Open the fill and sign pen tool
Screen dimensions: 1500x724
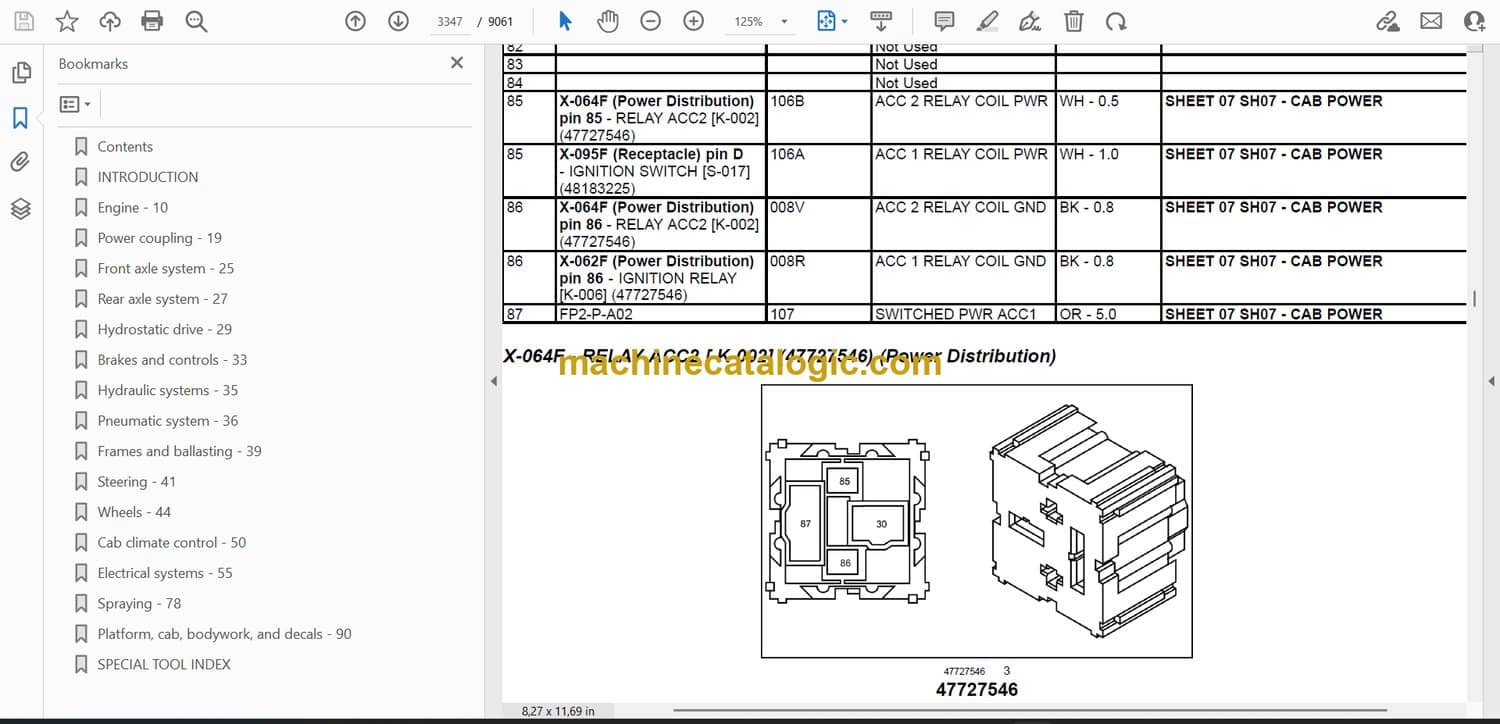pos(1030,21)
